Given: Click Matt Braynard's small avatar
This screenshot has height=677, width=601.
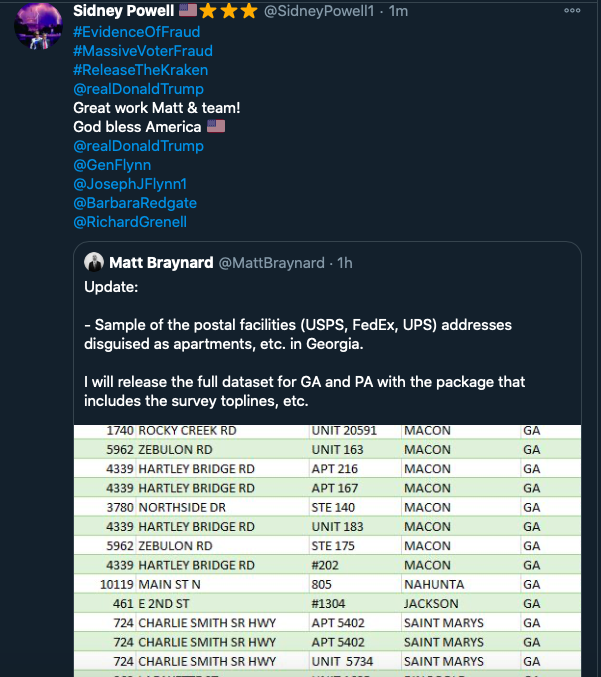Looking at the screenshot, I should (x=94, y=262).
